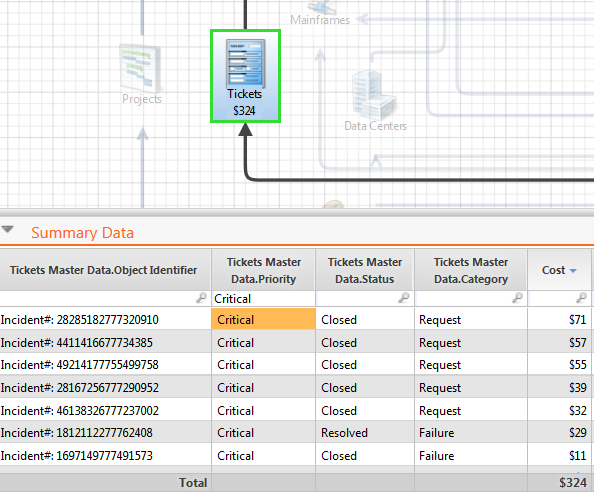Collapse the Summary Data panel triangle
The height and width of the screenshot is (492, 594).
coord(7,229)
